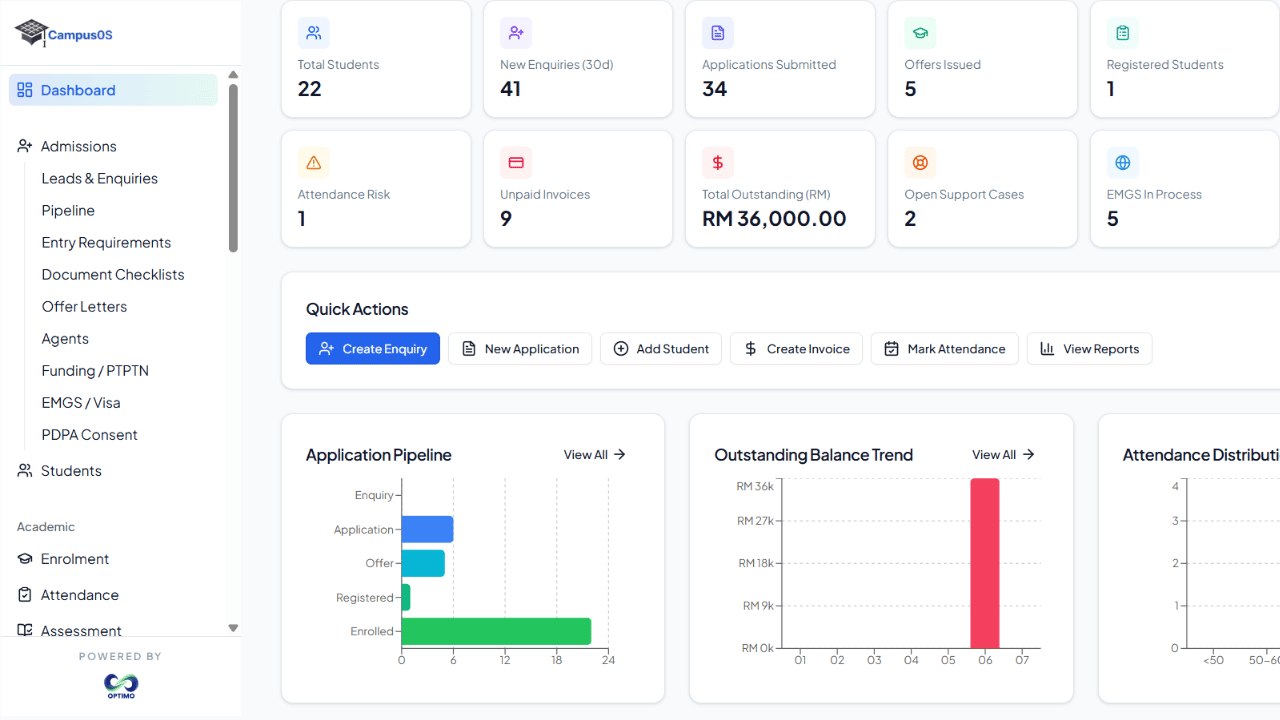Click the Create Enquiry button

[373, 349]
